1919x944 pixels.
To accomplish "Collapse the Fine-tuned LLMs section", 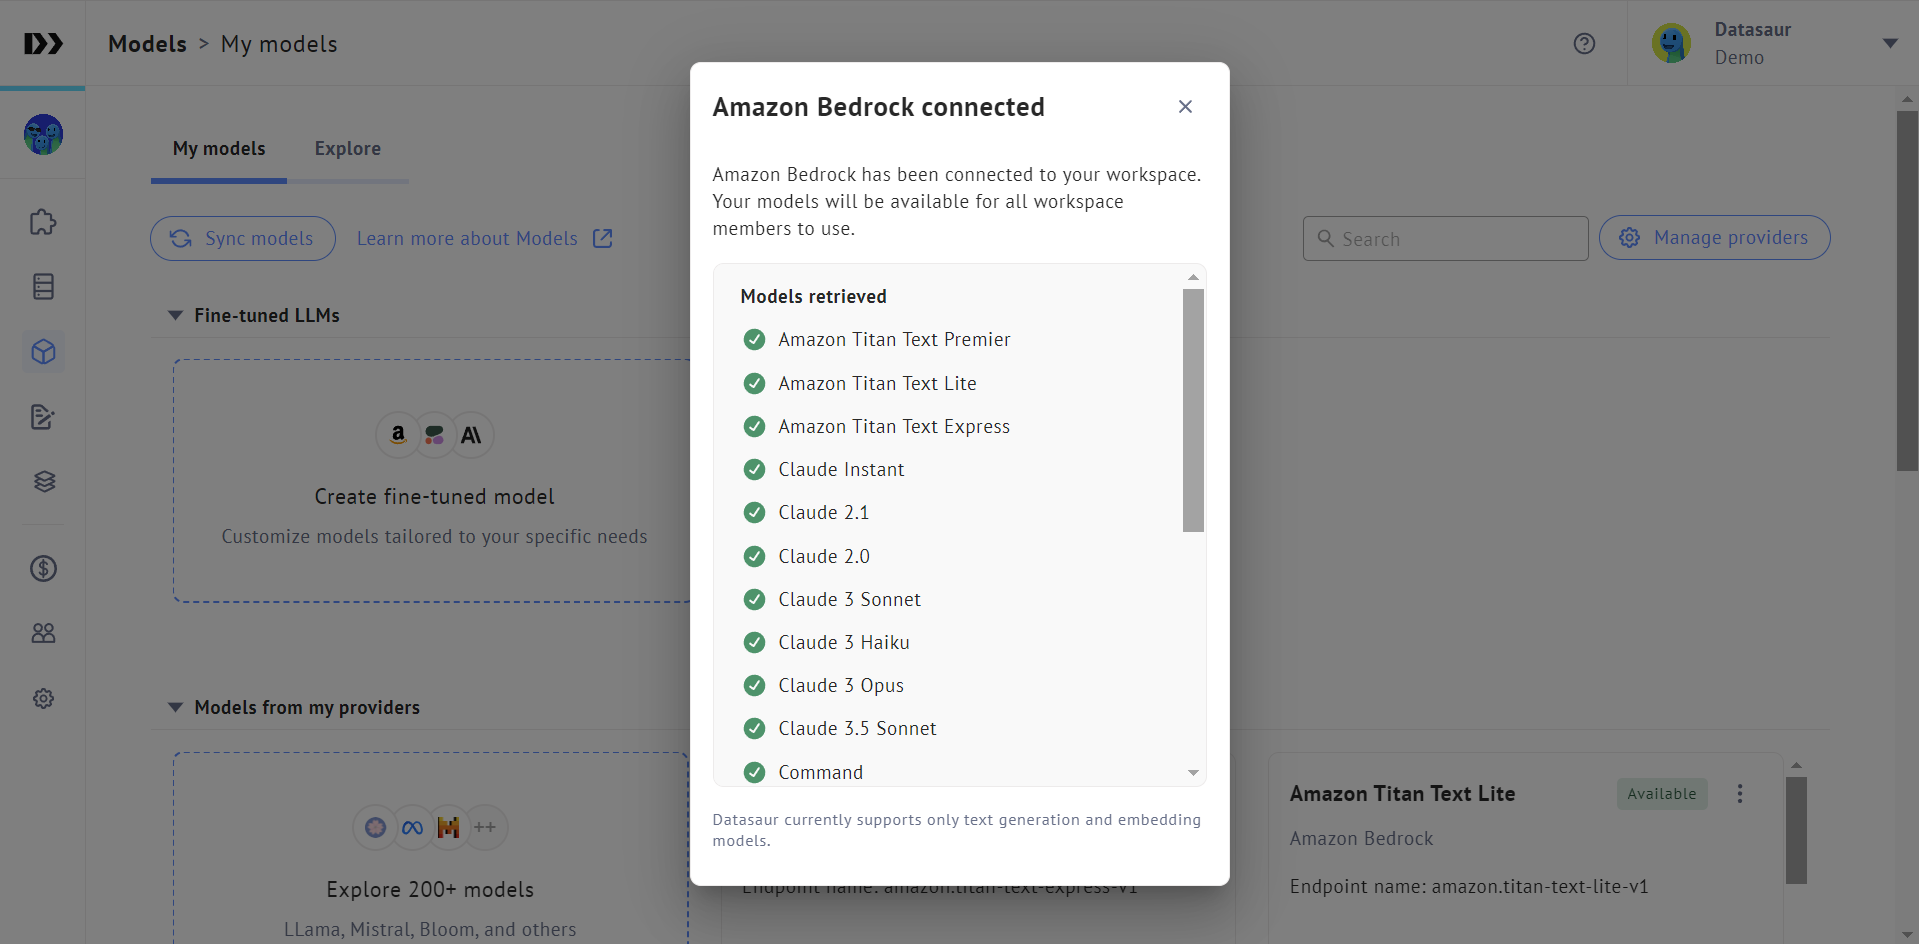I will tap(175, 316).
